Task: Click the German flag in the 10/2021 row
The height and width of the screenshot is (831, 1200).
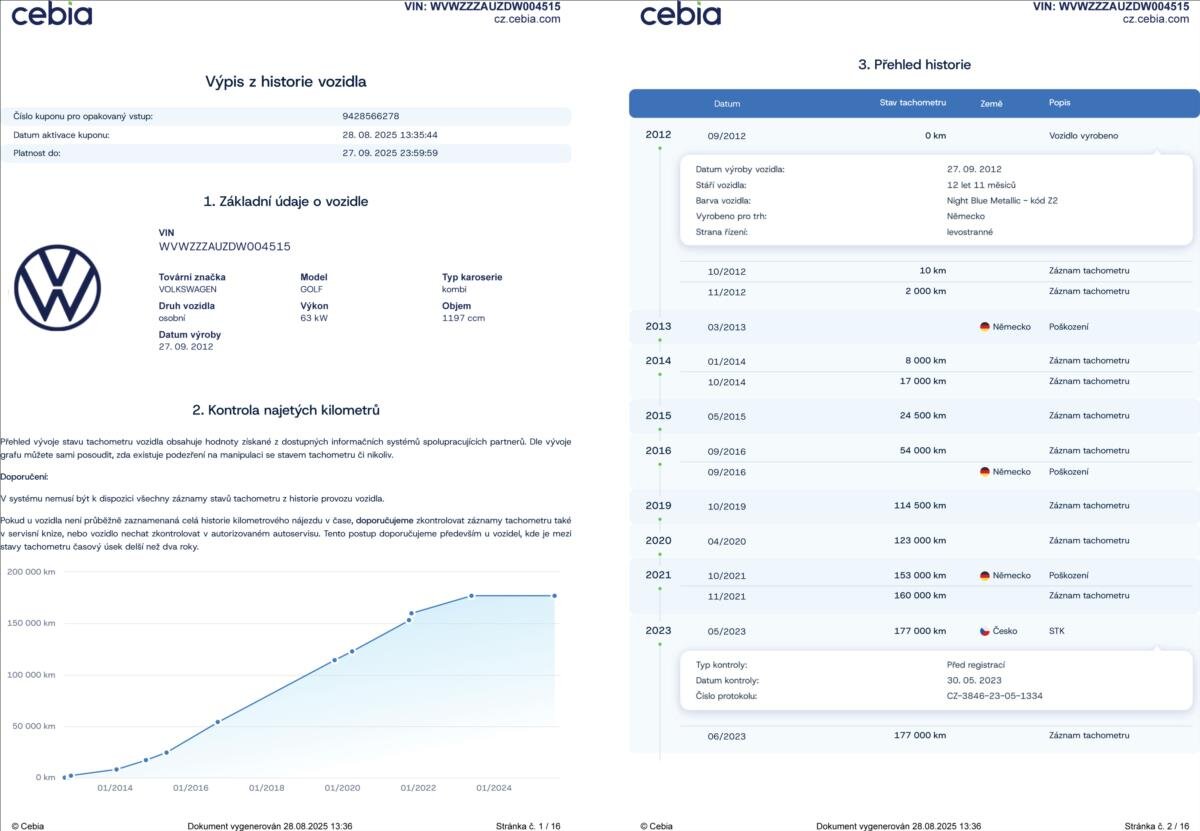Action: pos(984,576)
